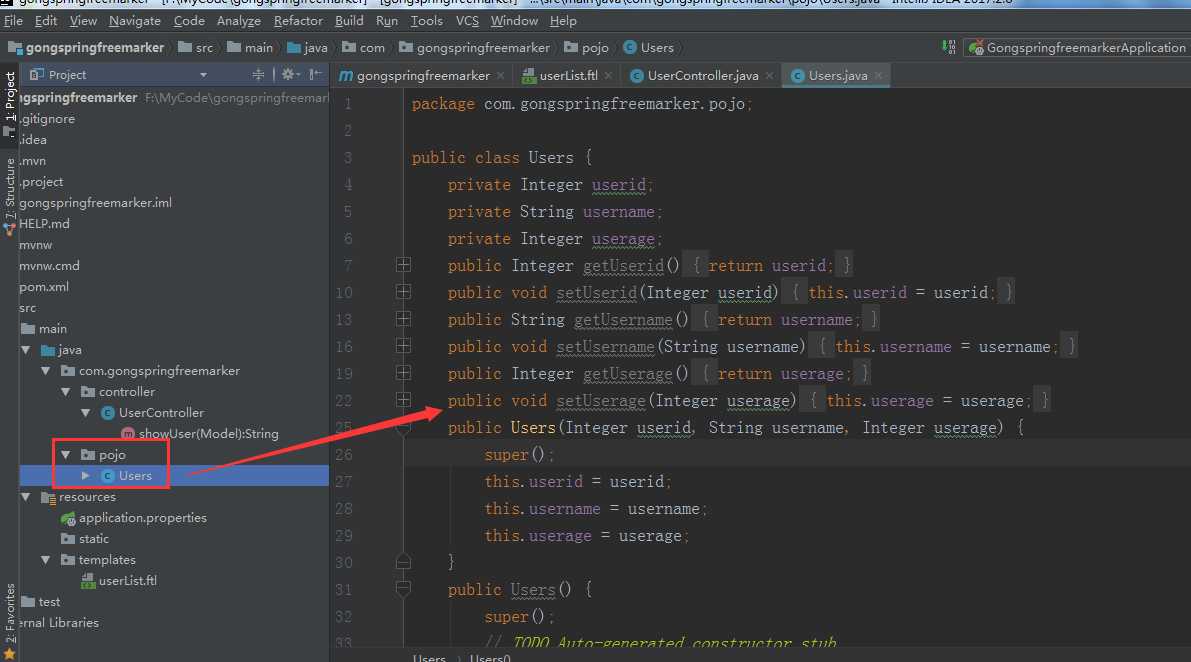Open the Help menu

pyautogui.click(x=563, y=21)
